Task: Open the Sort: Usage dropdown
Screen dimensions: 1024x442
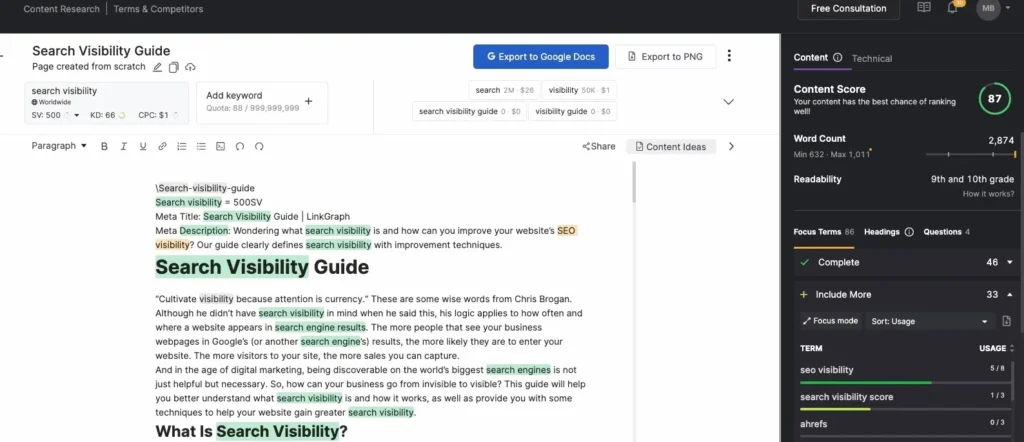Action: pyautogui.click(x=929, y=321)
